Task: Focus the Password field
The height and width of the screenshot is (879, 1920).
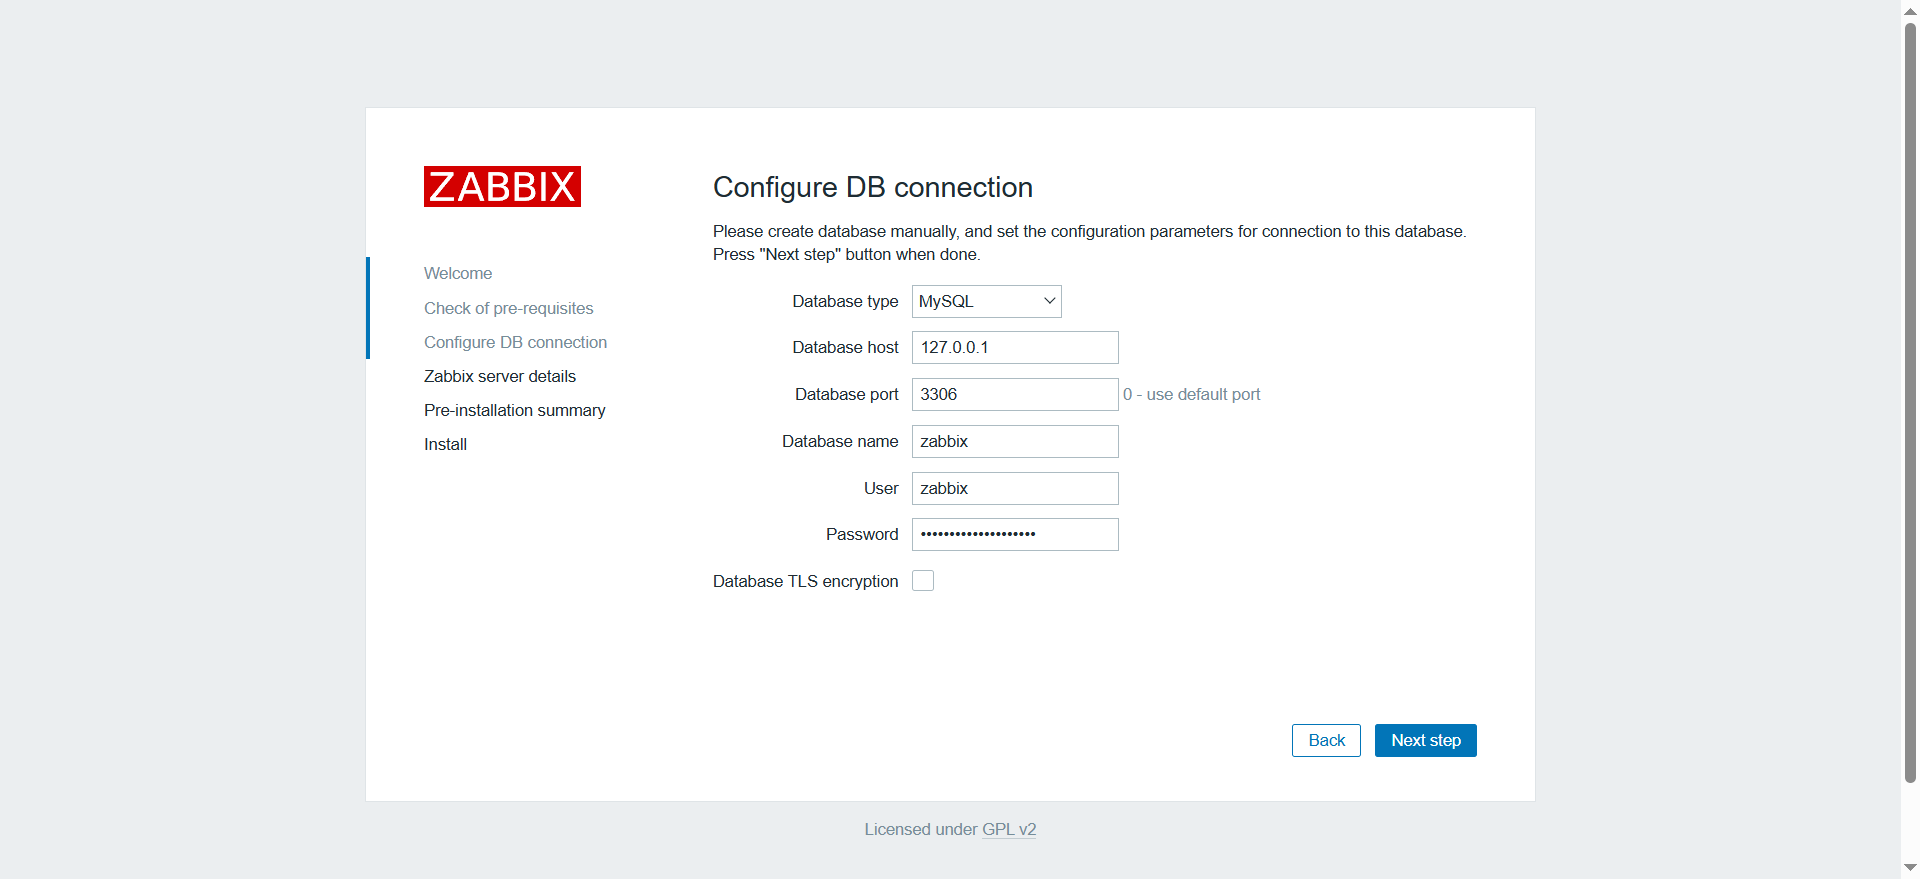Action: [1014, 534]
